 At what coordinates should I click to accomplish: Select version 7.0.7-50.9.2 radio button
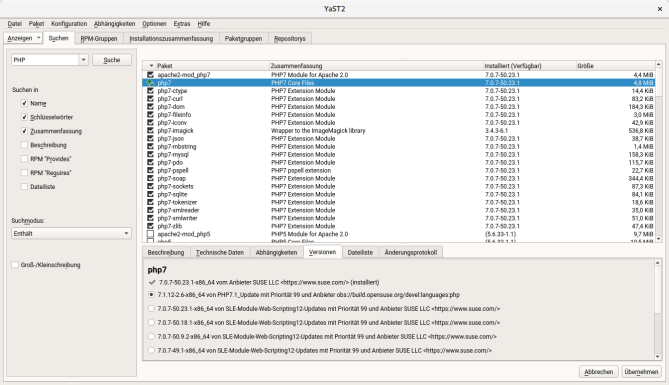151,336
